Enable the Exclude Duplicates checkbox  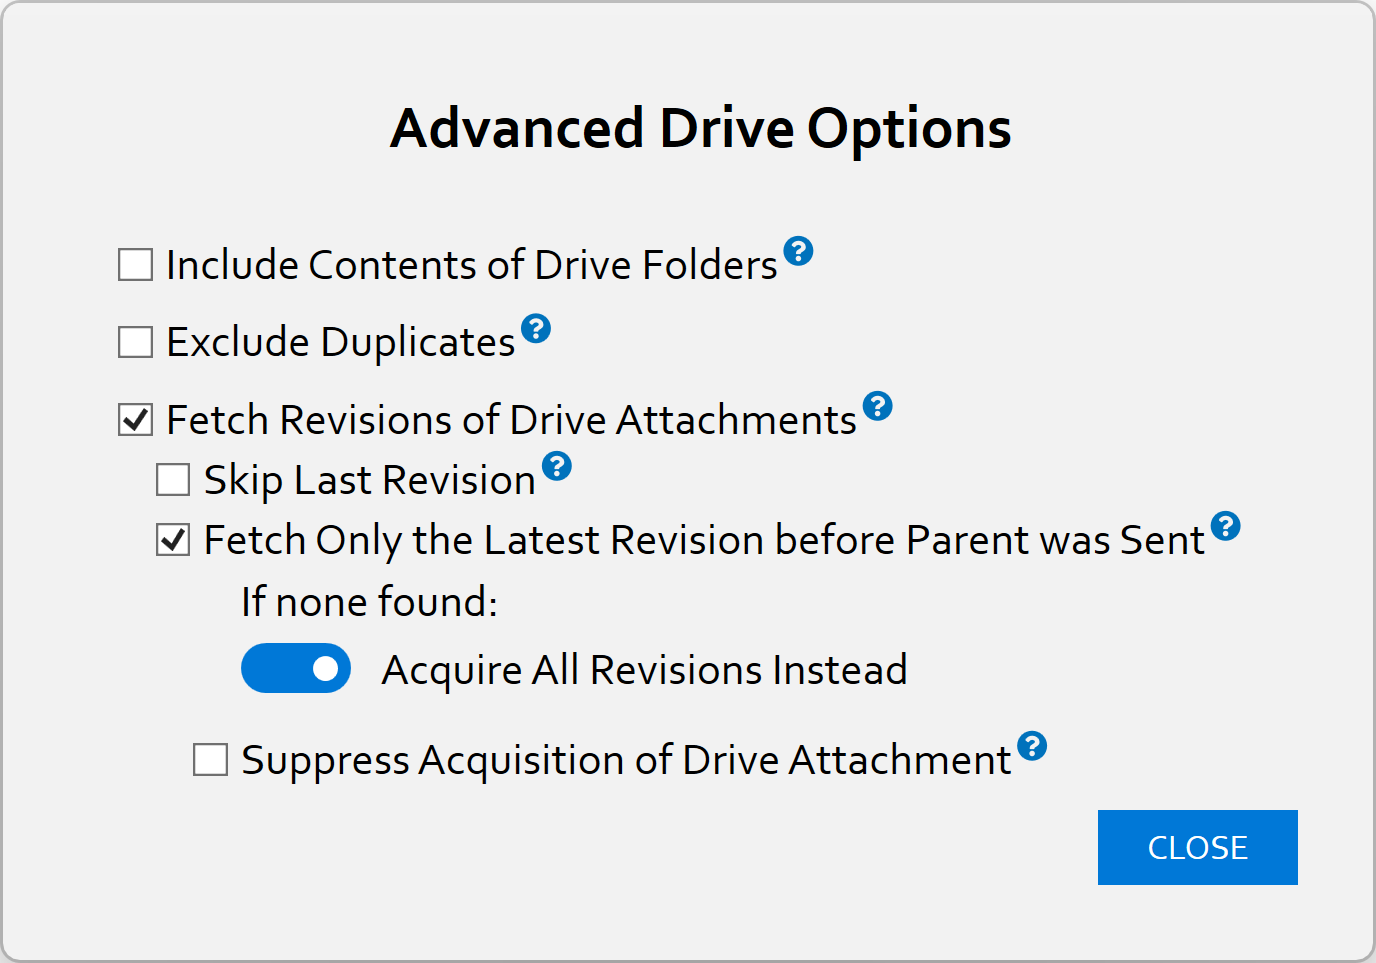click(x=136, y=342)
